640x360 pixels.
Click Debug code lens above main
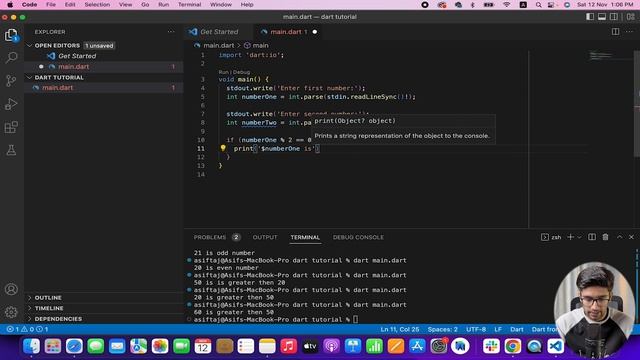click(x=241, y=72)
